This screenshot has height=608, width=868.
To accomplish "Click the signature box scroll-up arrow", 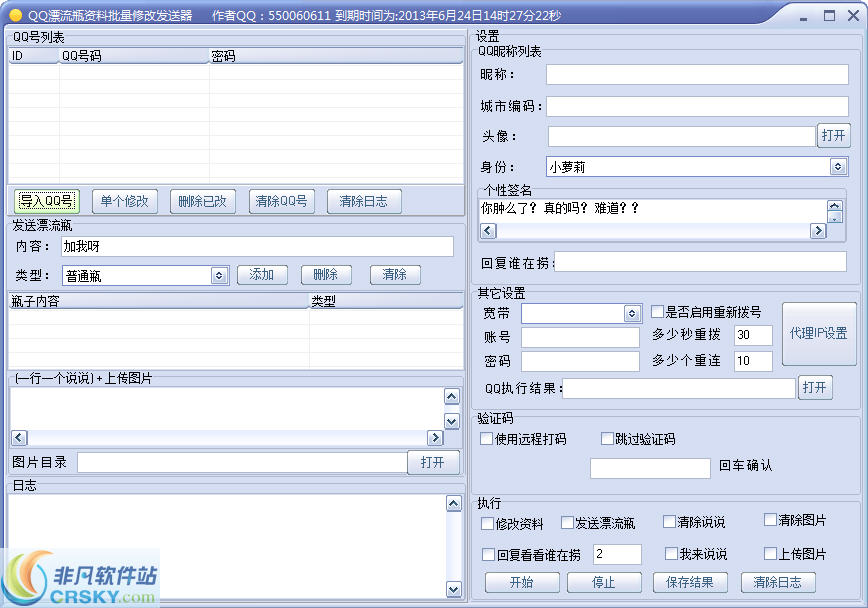I will coord(834,206).
